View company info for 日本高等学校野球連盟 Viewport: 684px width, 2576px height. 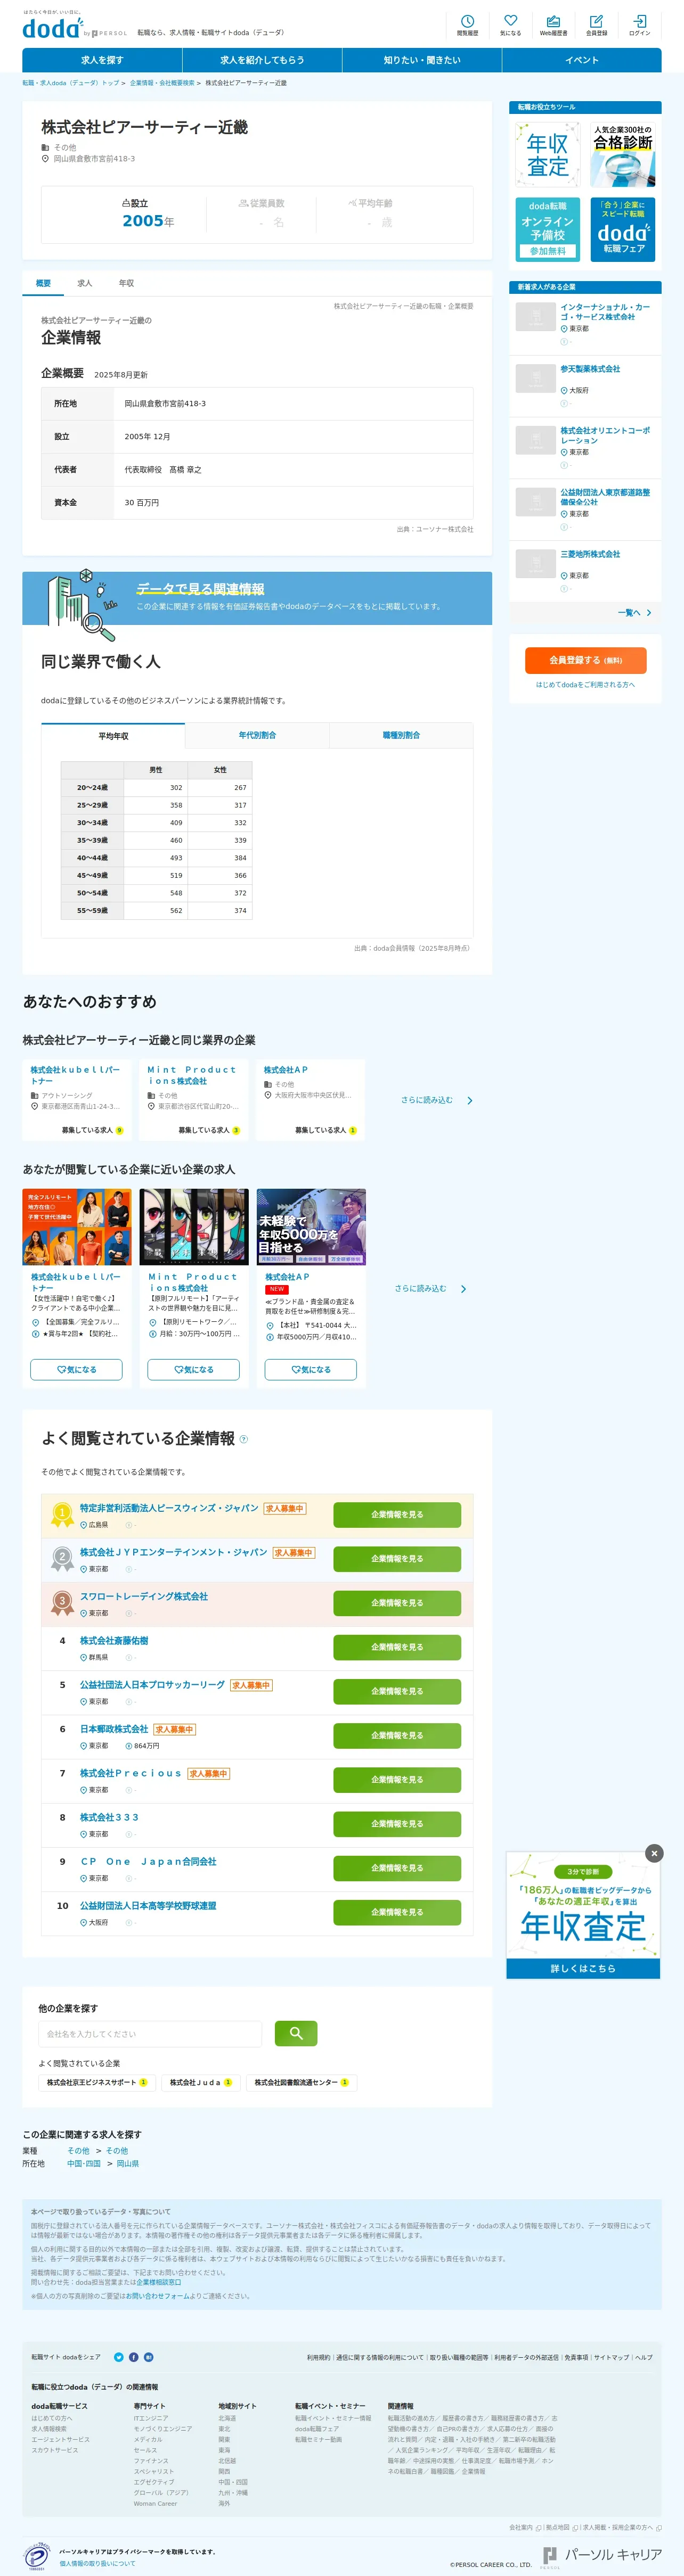[397, 1912]
